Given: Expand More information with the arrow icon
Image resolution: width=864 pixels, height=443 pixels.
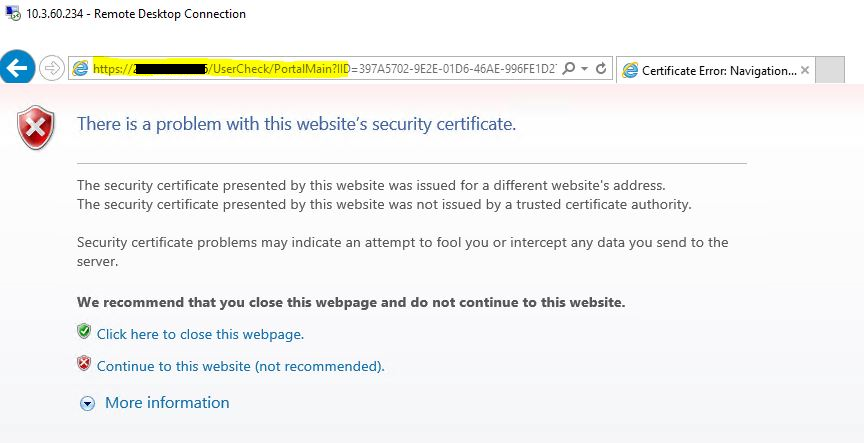Looking at the screenshot, I should [87, 403].
